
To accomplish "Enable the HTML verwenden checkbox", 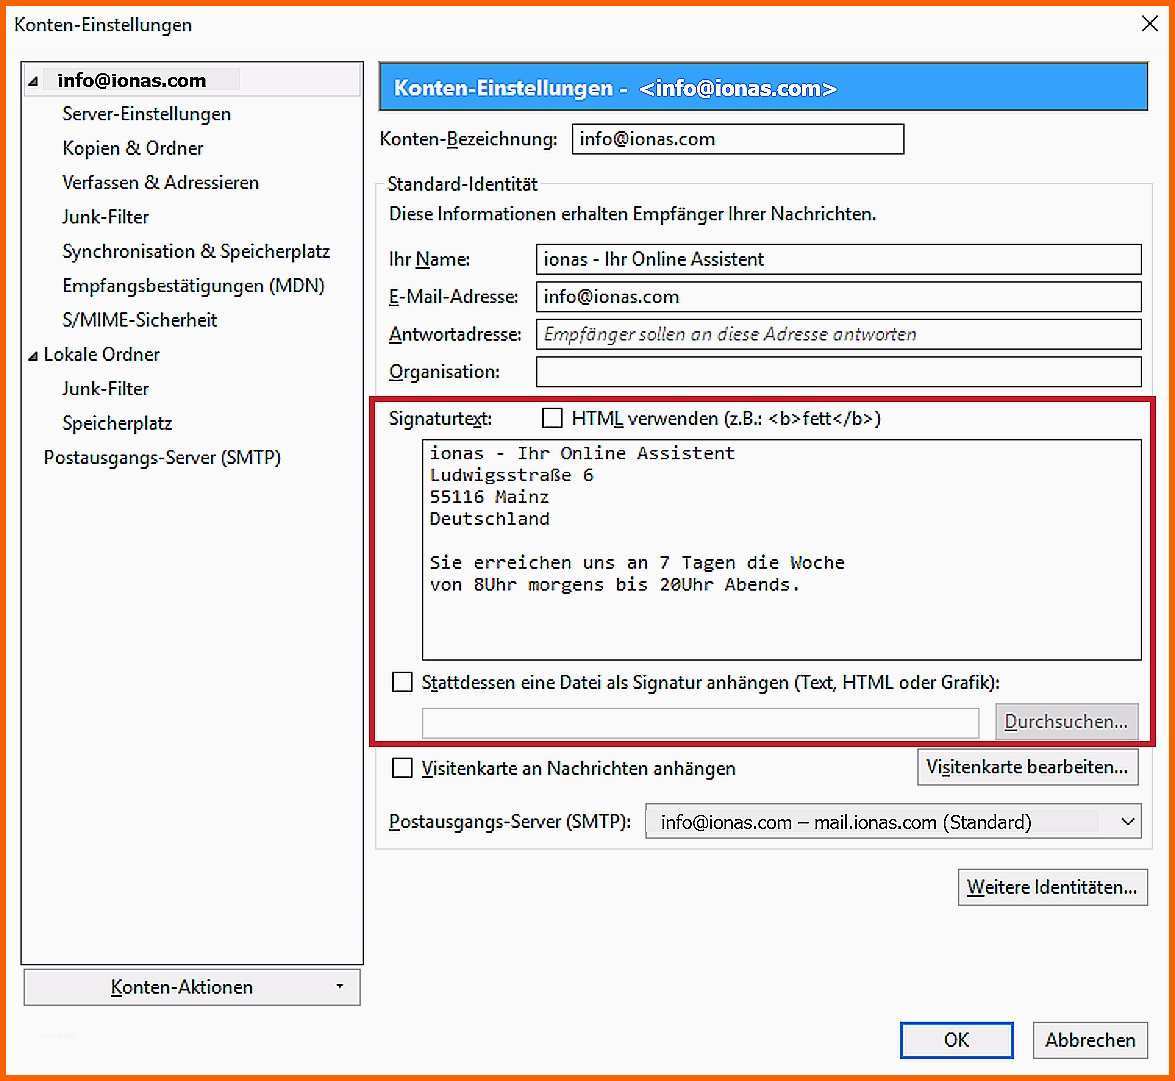I will [552, 418].
